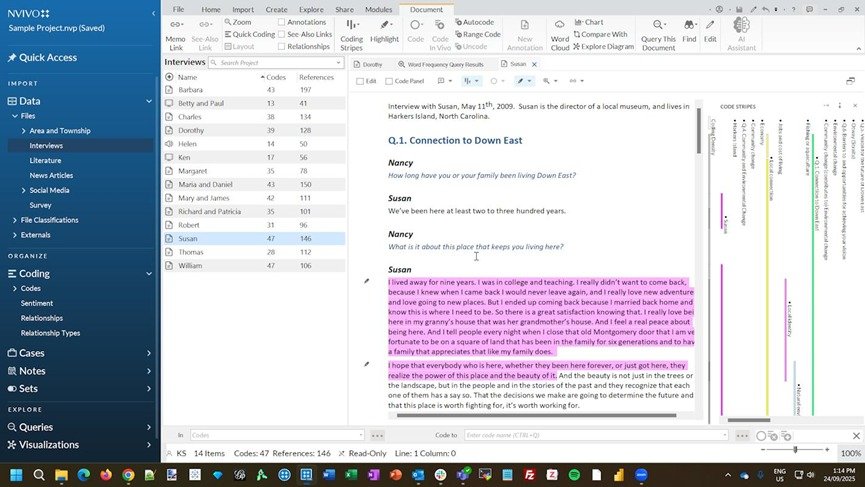Viewport: 865px width, 487px height.
Task: Enable the Annotations checkbox
Action: pos(281,22)
